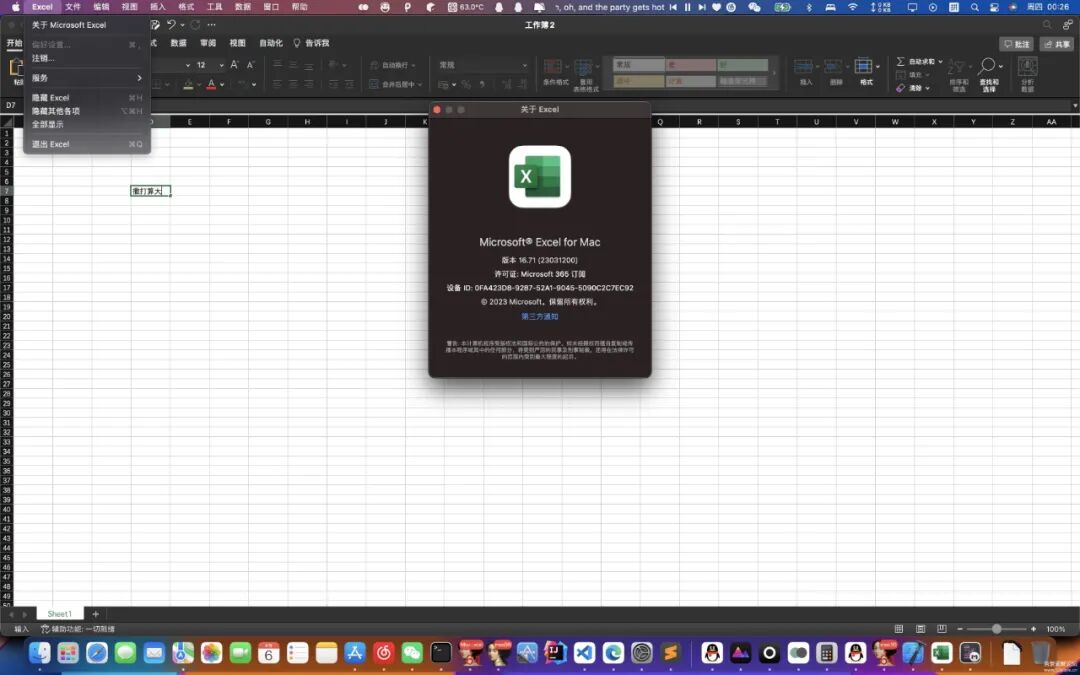This screenshot has width=1080, height=675.
Task: Expand the formula bar arrow at right
Action: (1074, 105)
